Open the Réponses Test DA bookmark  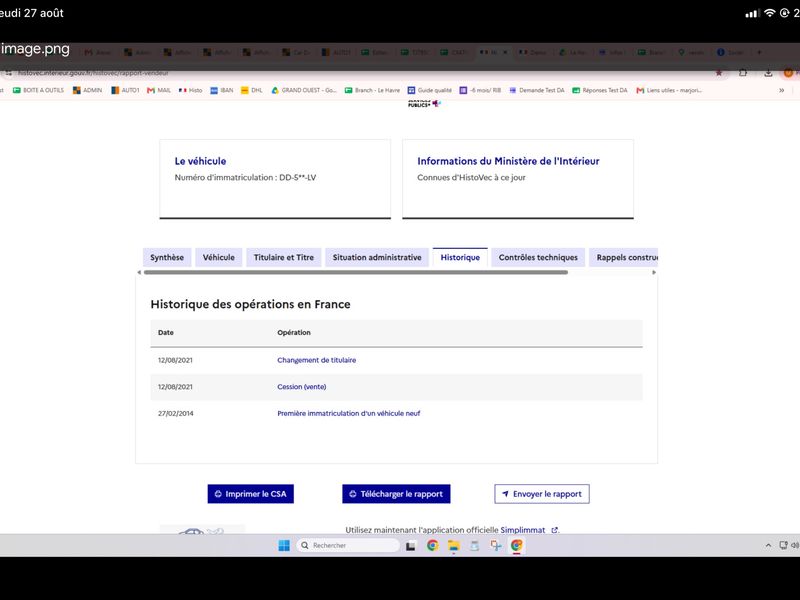599,90
